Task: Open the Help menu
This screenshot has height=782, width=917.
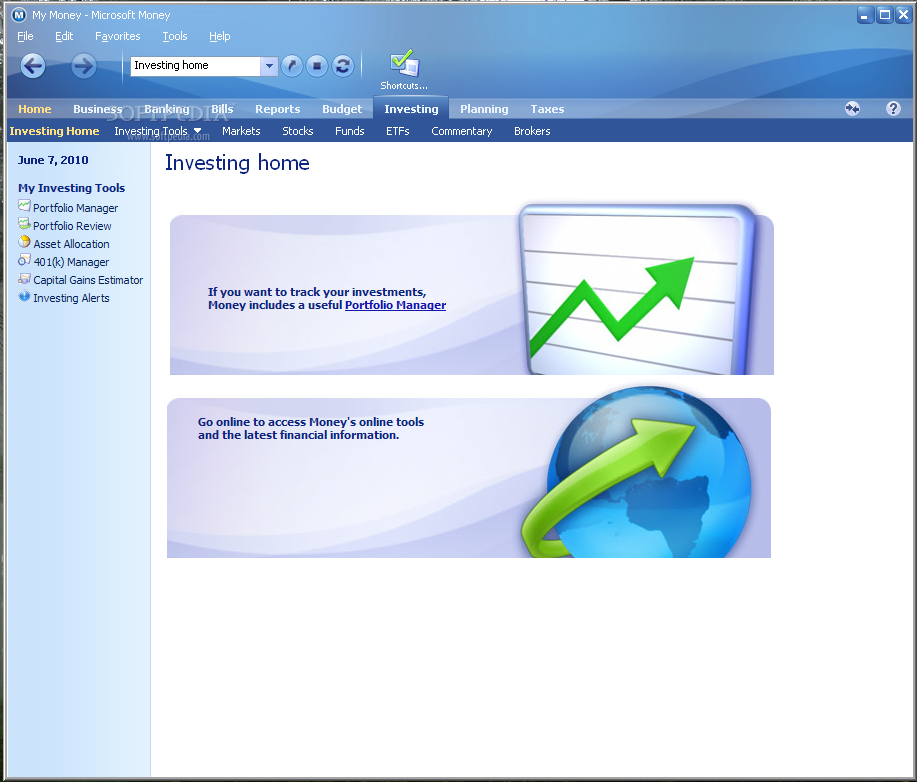Action: [x=220, y=36]
